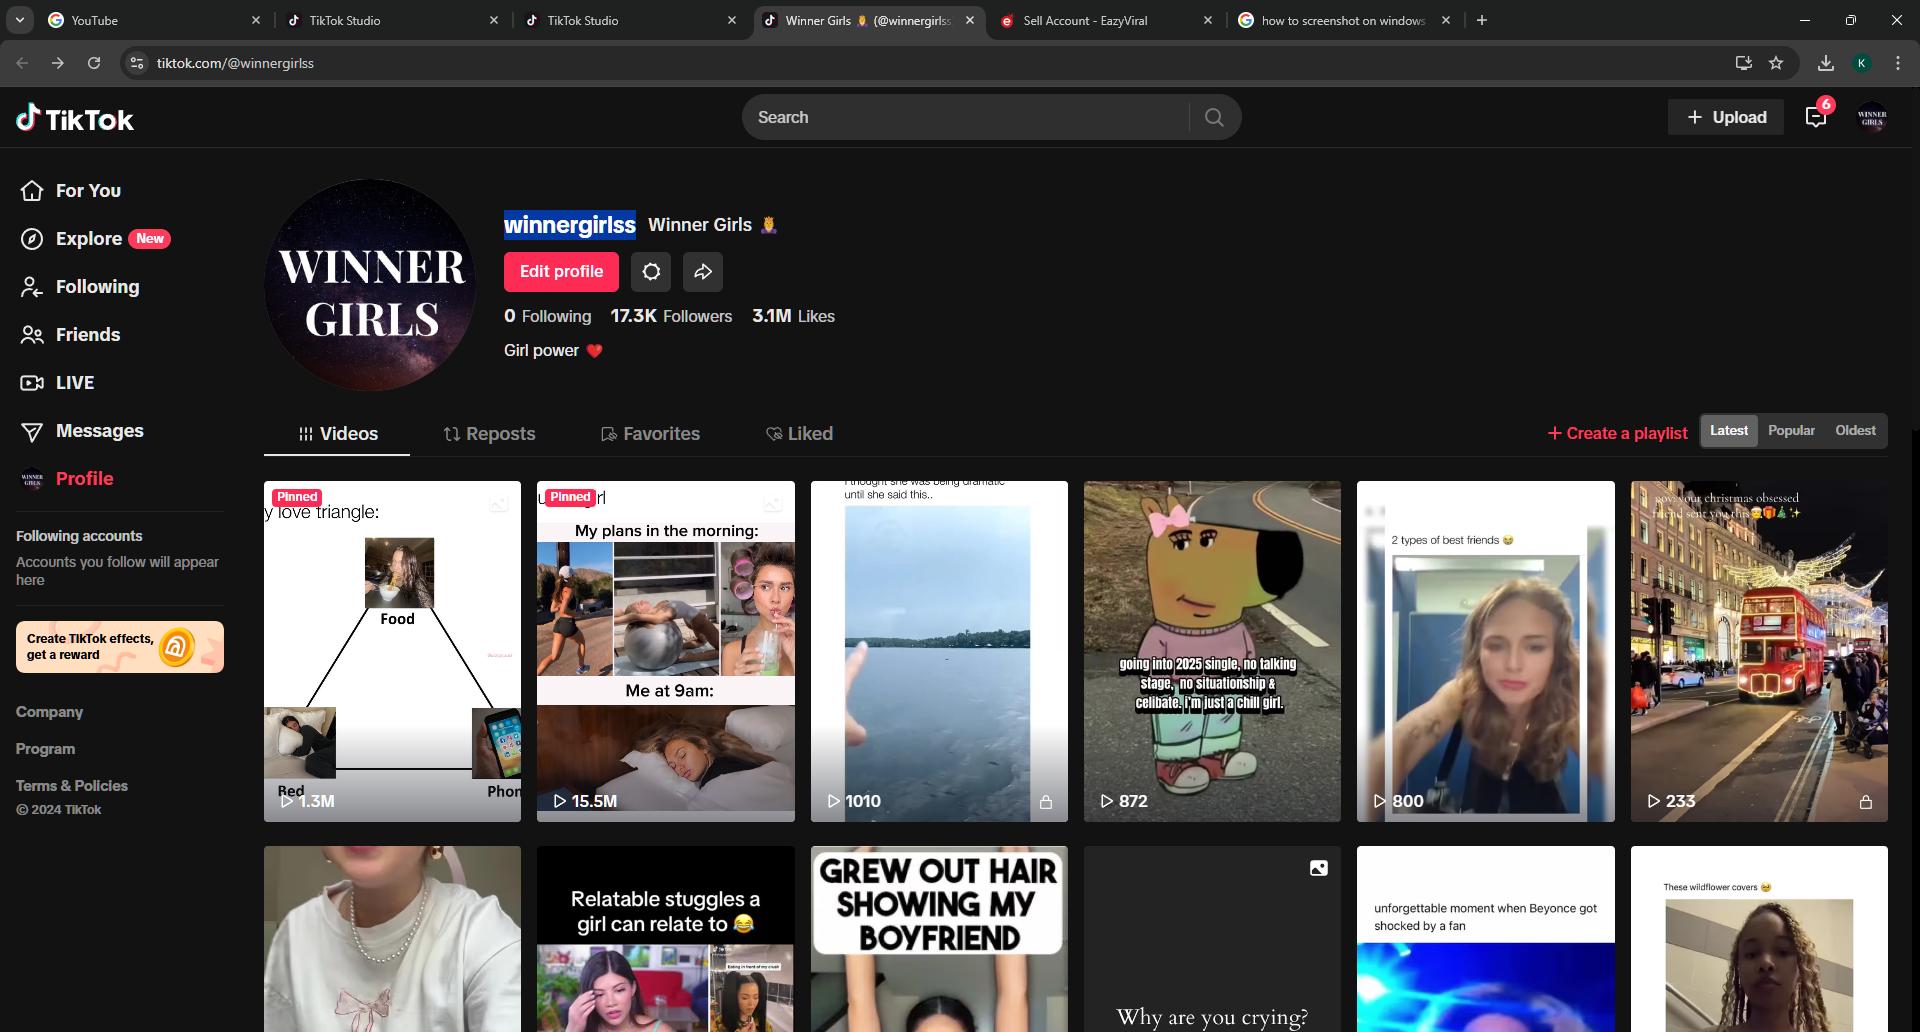Open the account avatar menu
This screenshot has height=1032, width=1920.
(1872, 118)
